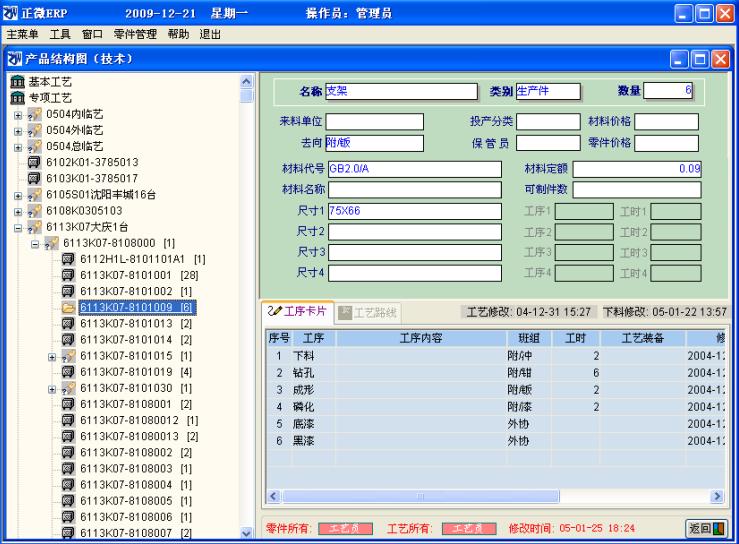The width and height of the screenshot is (739, 544).
Task: Click the red 工艺员 button after 工艺所有
Action: pos(469,528)
